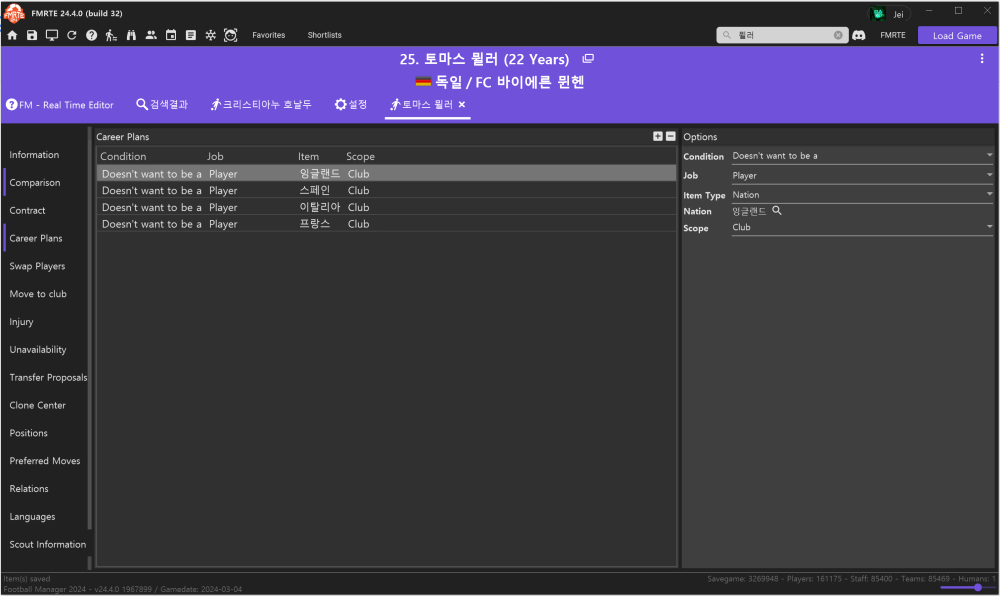Switch to FM - Real Time Editor tab
1000x596 pixels.
pos(60,105)
